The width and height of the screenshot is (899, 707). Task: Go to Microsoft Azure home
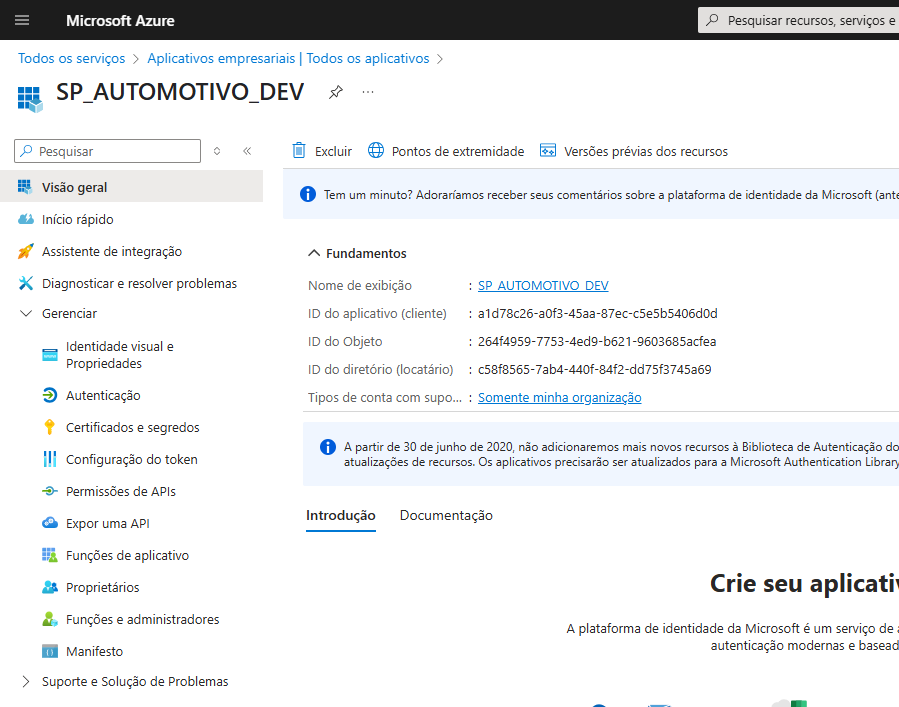point(120,21)
